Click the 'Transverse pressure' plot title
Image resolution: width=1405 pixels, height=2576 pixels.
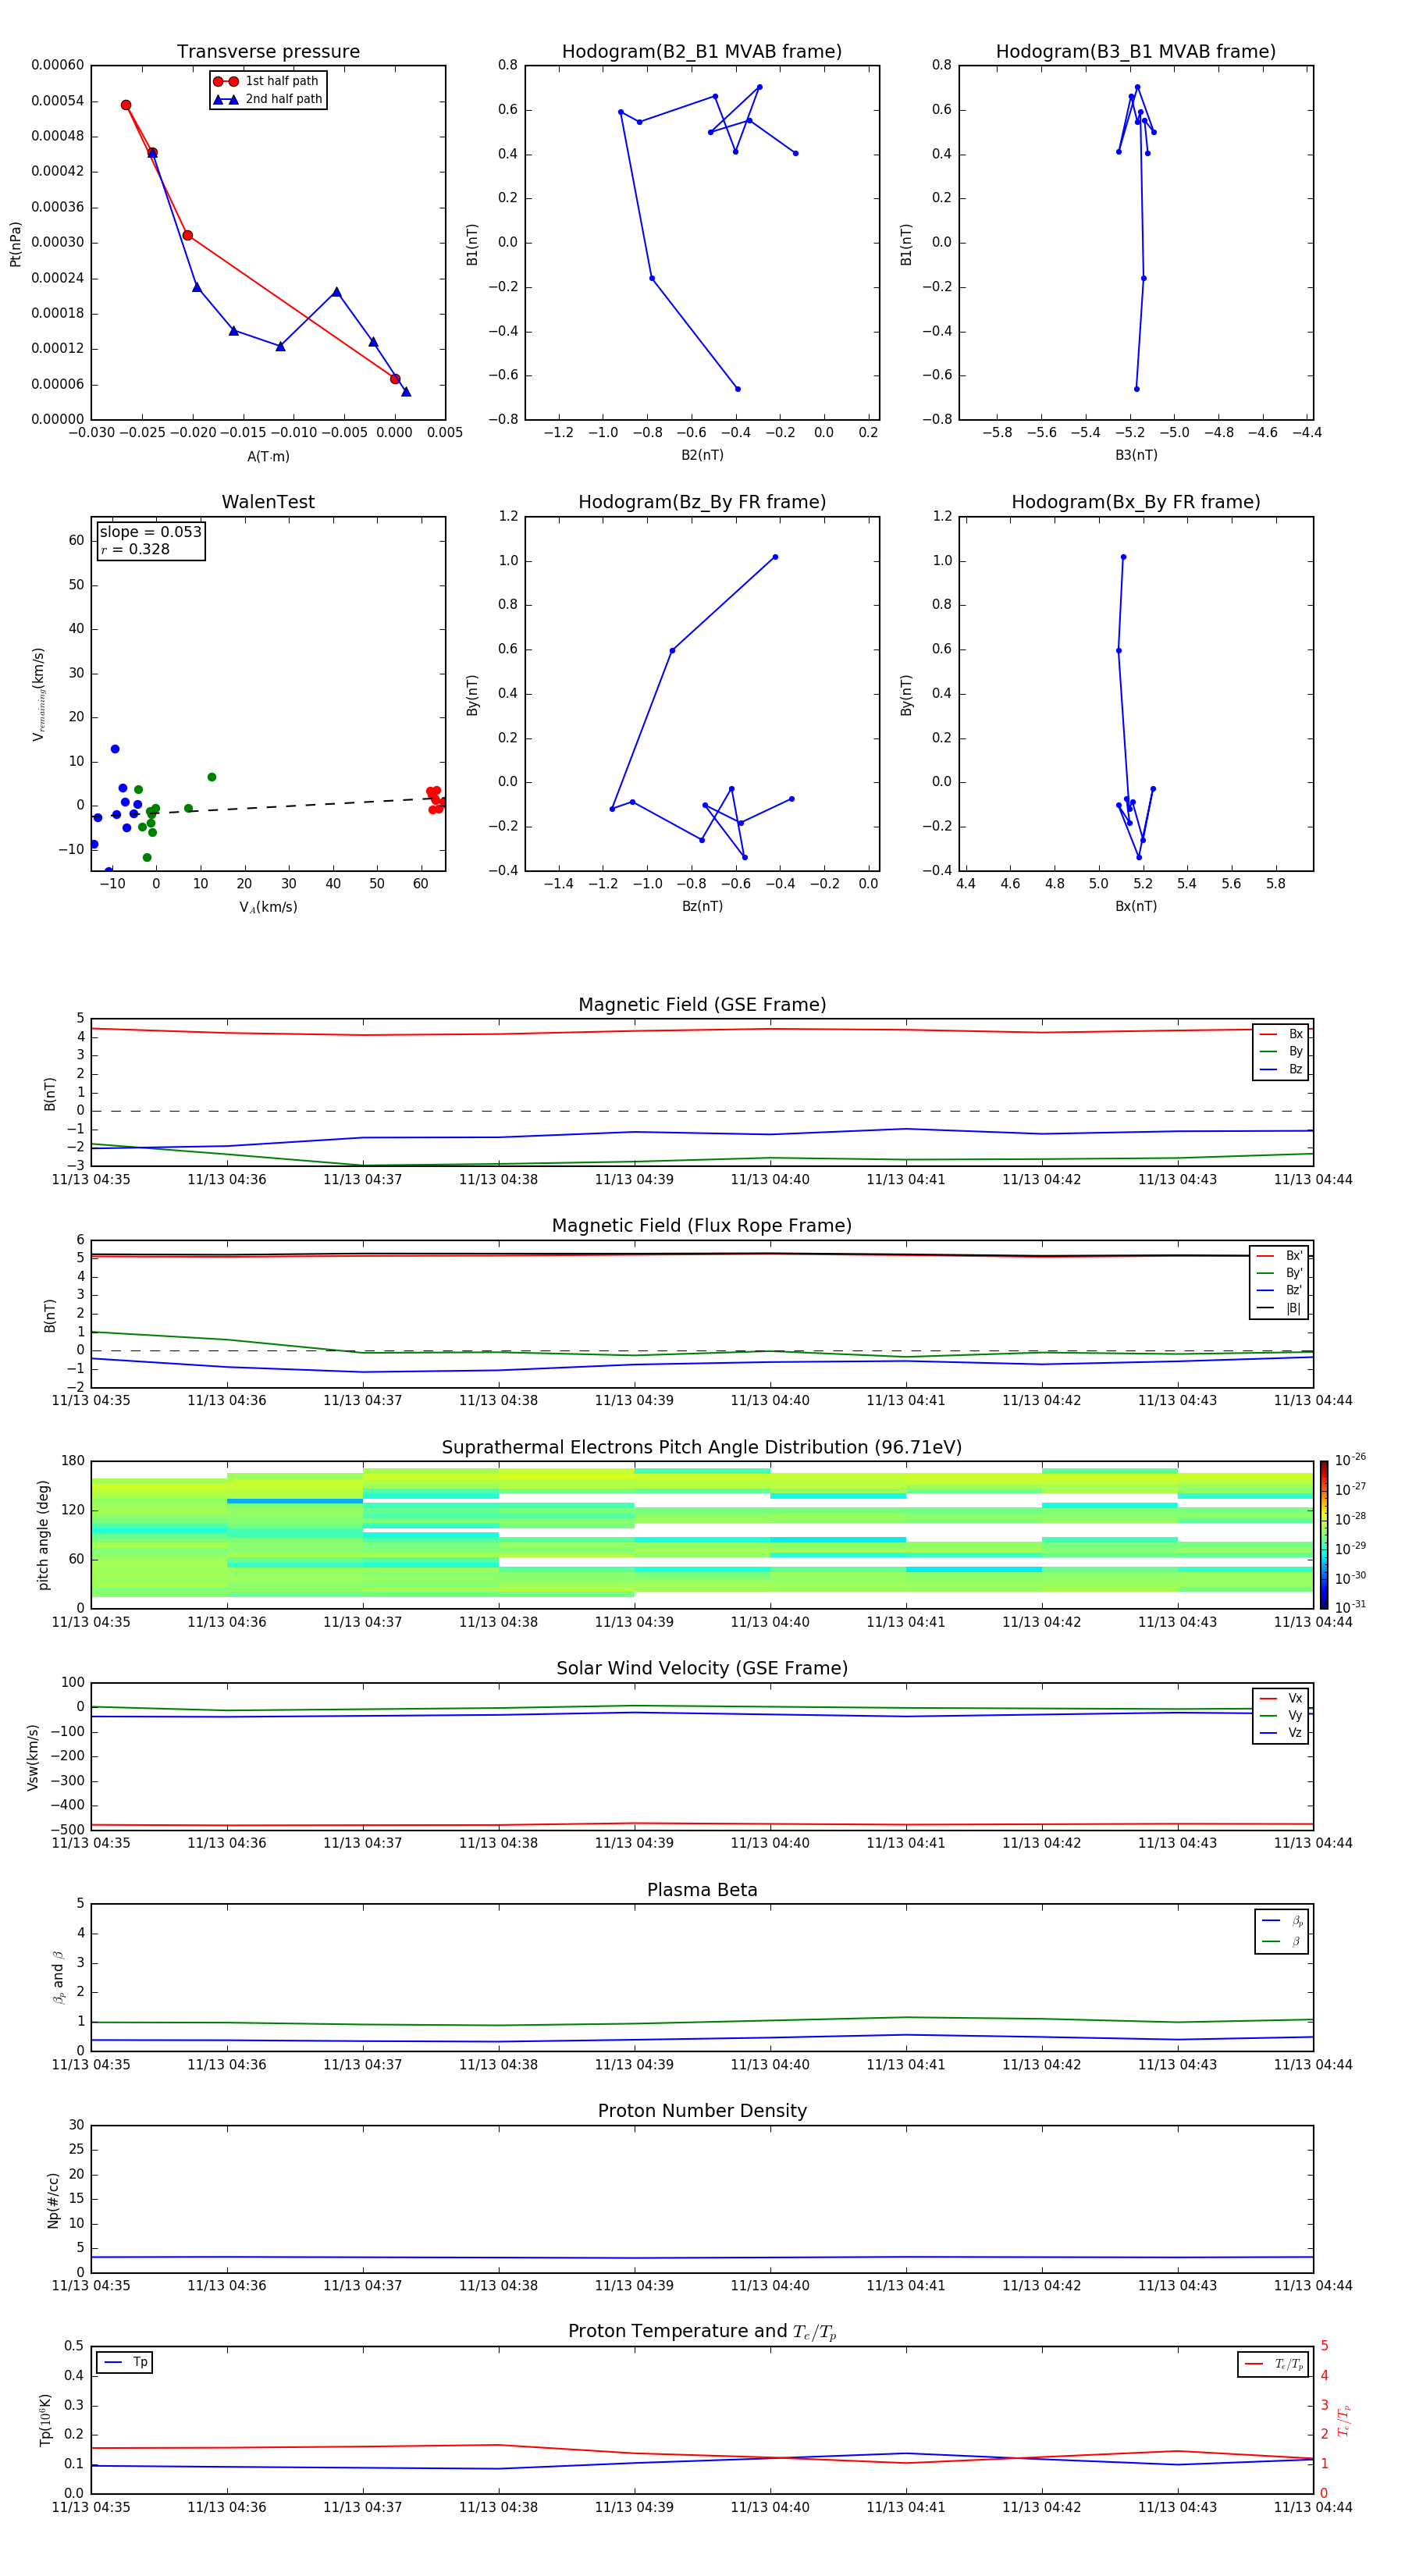tap(268, 52)
